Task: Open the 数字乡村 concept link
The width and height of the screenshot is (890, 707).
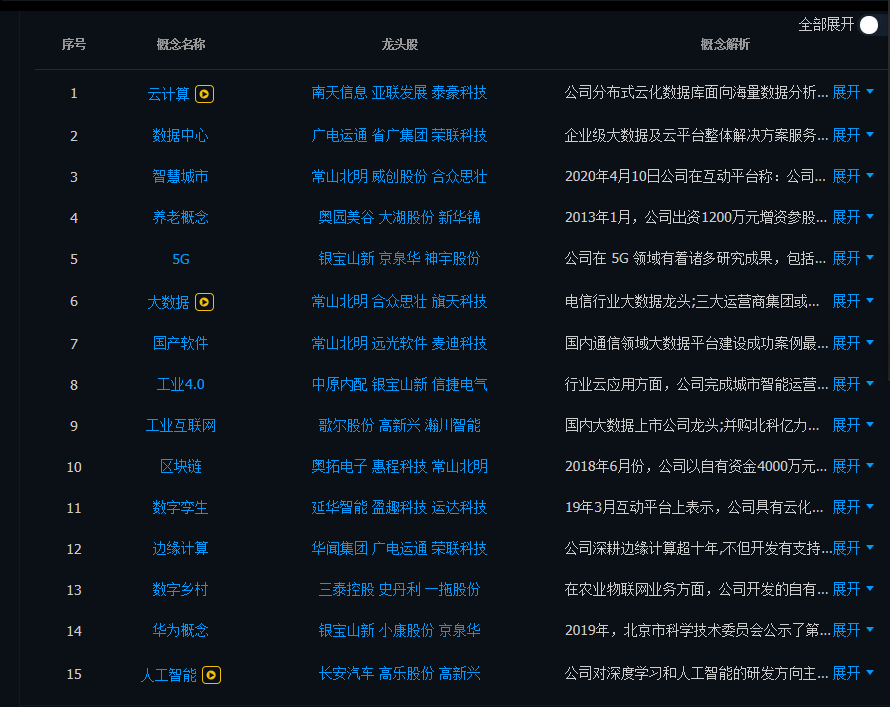Action: click(180, 590)
